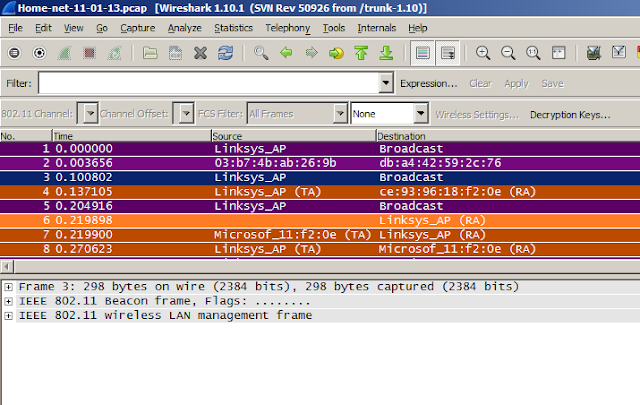Screen dimensions: 640x405
Task: Go forward in packet history
Action: (x=311, y=53)
